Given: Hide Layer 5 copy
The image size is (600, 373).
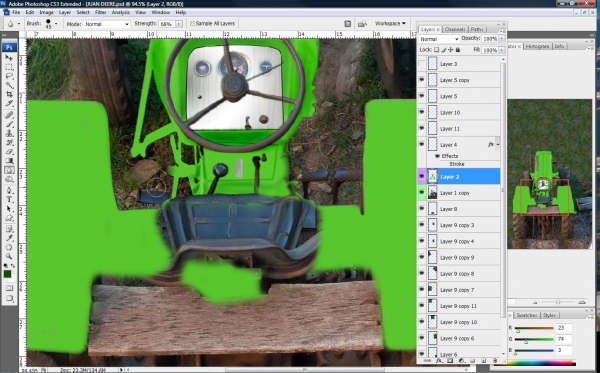Looking at the screenshot, I should [x=421, y=80].
